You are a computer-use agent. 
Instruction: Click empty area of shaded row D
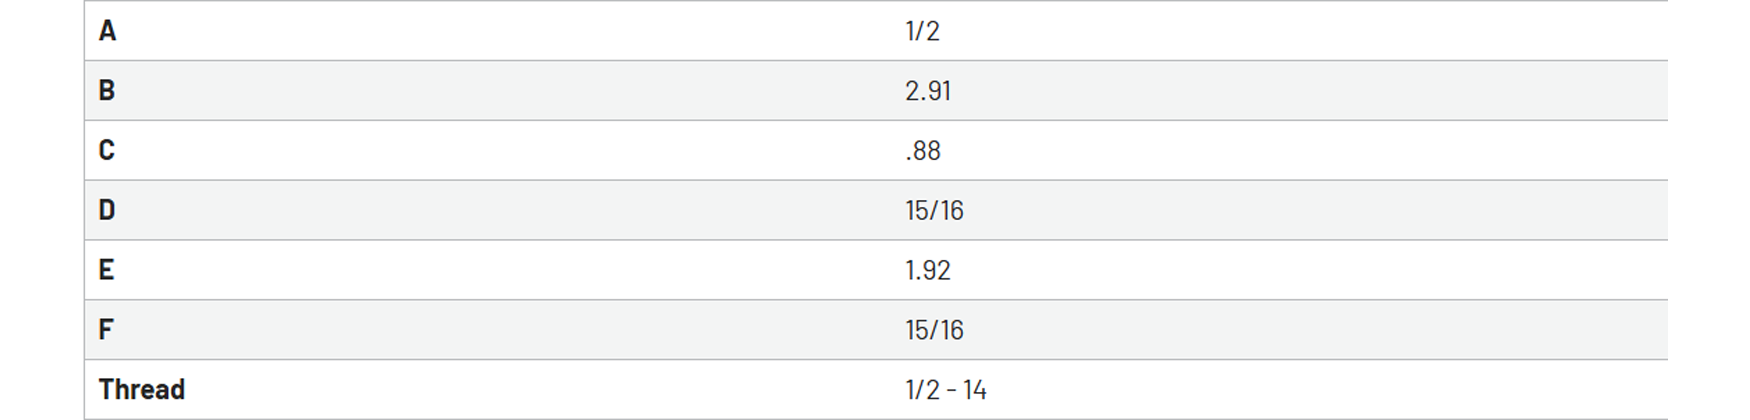pyautogui.click(x=1300, y=210)
